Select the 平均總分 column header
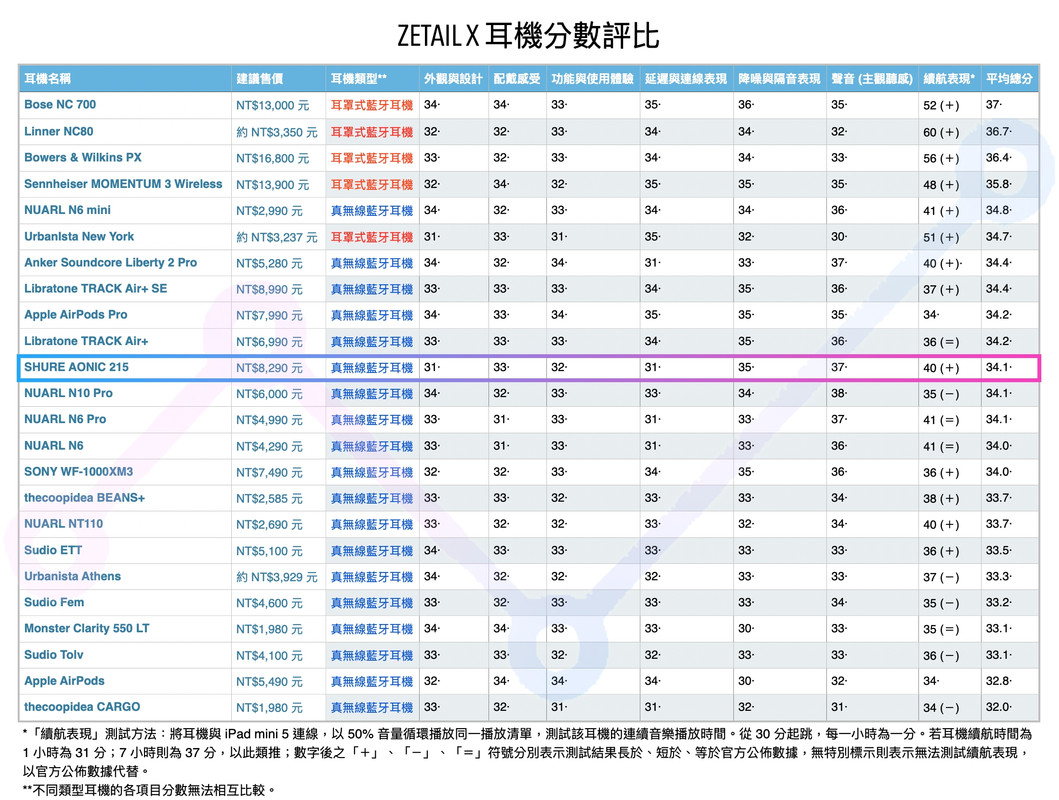Screen dimensions: 1059x800 (x=1009, y=79)
